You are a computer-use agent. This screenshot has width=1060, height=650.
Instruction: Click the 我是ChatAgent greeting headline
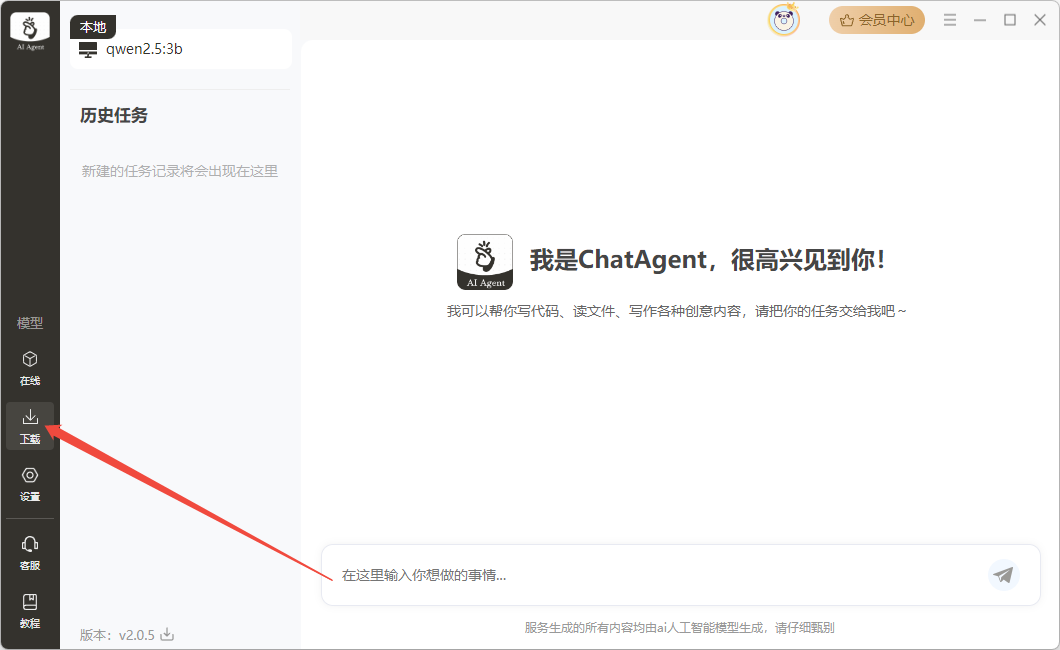pyautogui.click(x=707, y=260)
